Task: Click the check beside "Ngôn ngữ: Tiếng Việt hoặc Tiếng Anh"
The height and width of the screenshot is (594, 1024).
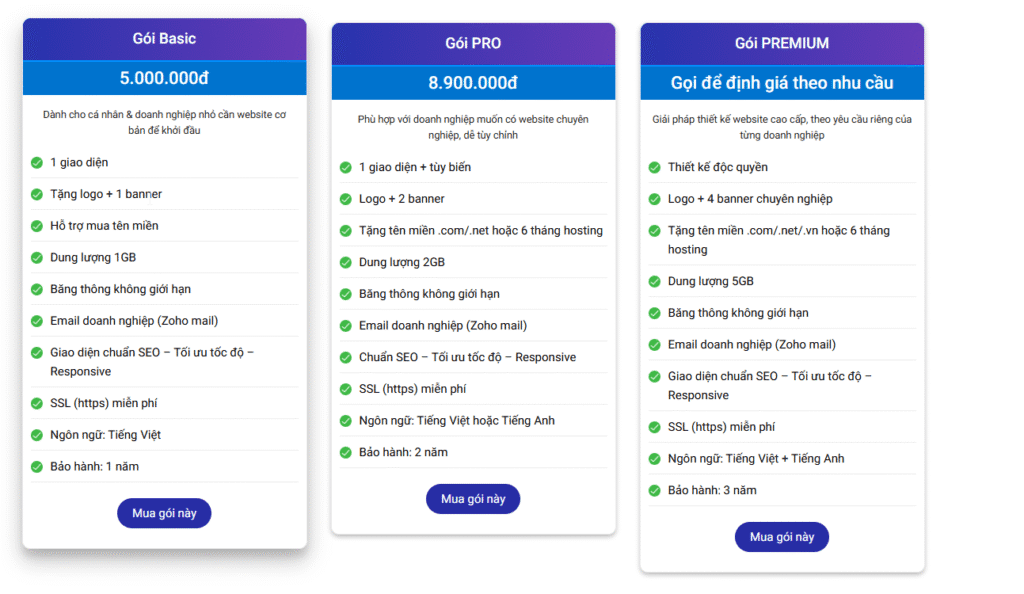Action: [x=346, y=421]
